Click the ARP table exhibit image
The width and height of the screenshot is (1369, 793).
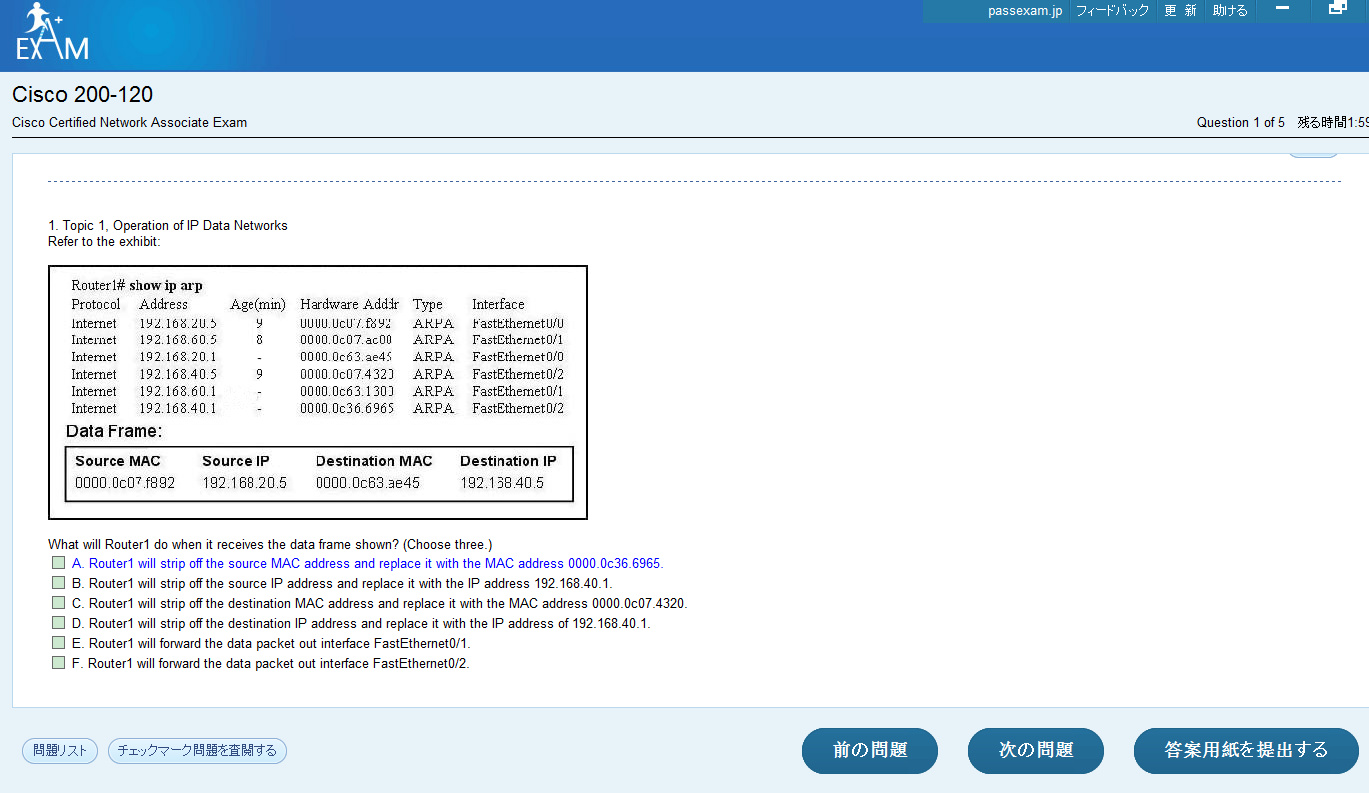pyautogui.click(x=318, y=392)
